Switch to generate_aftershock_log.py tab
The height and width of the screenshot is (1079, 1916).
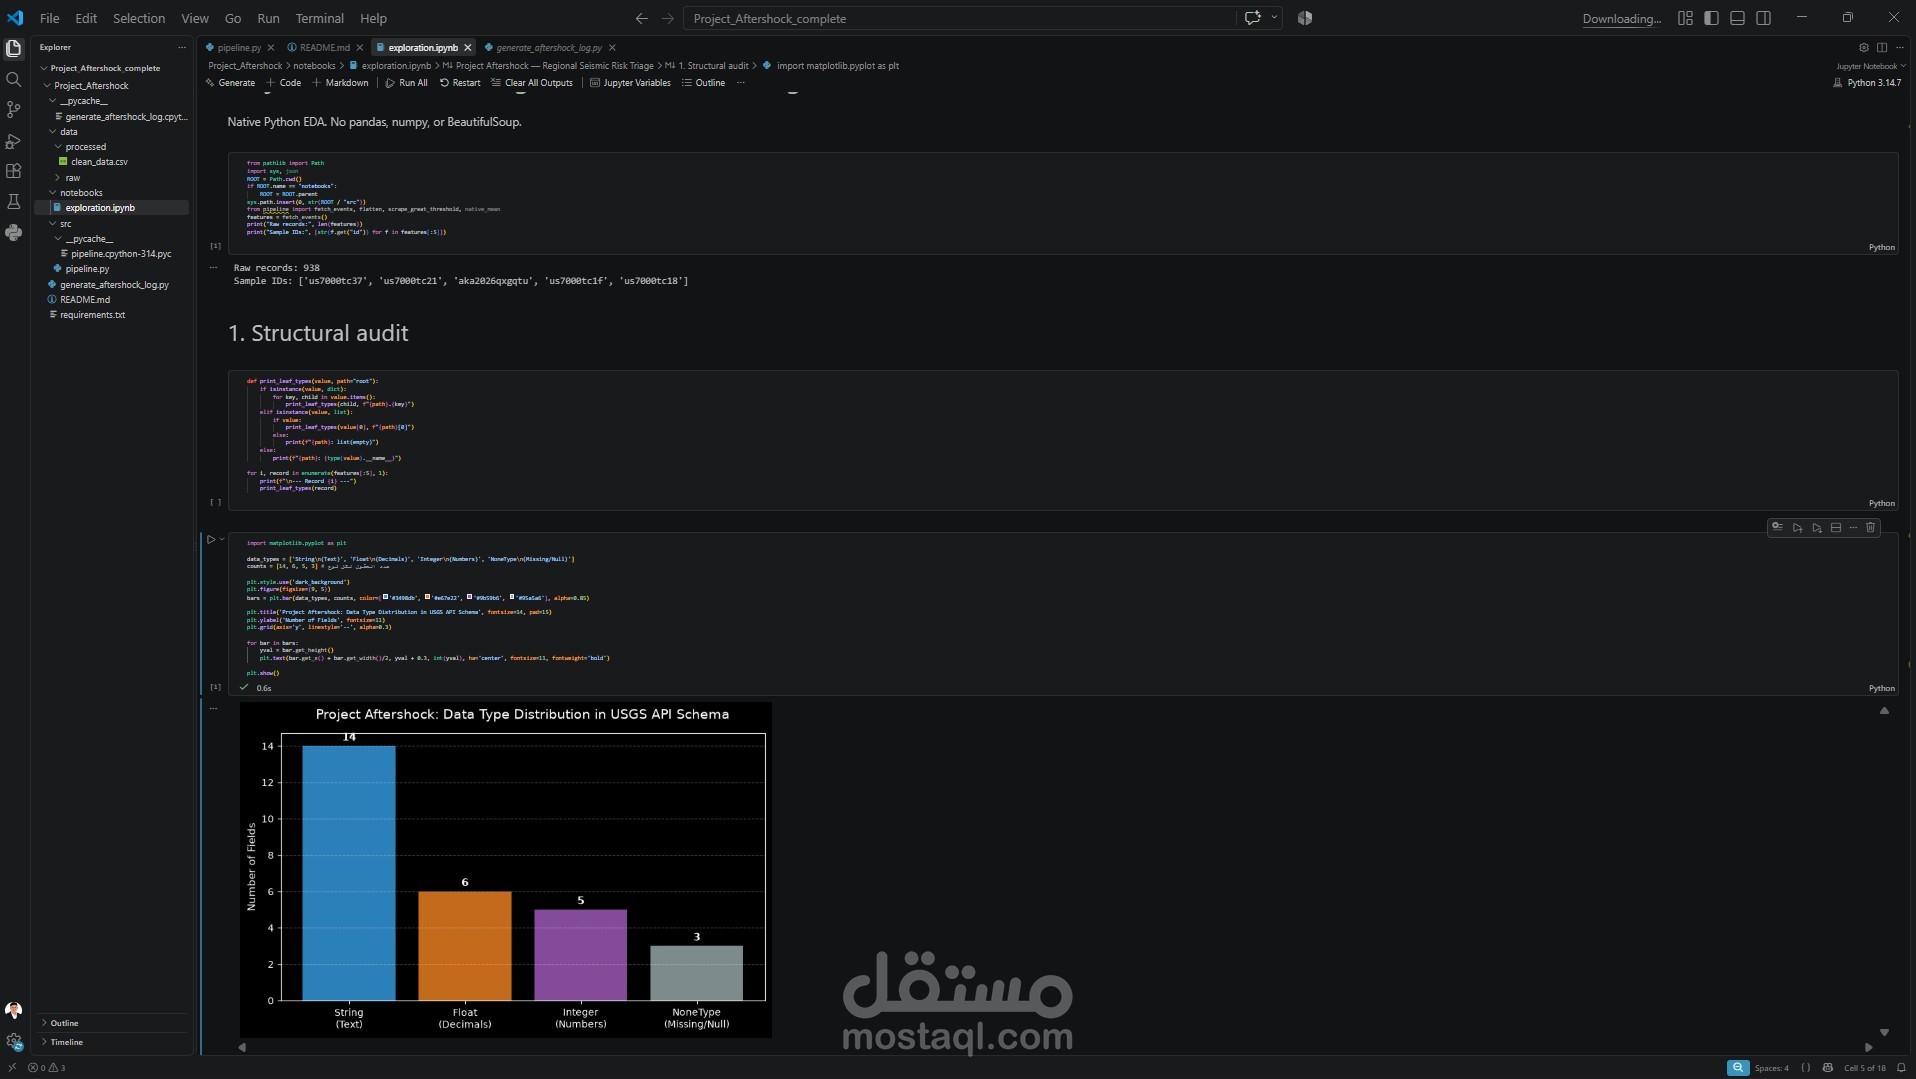549,47
